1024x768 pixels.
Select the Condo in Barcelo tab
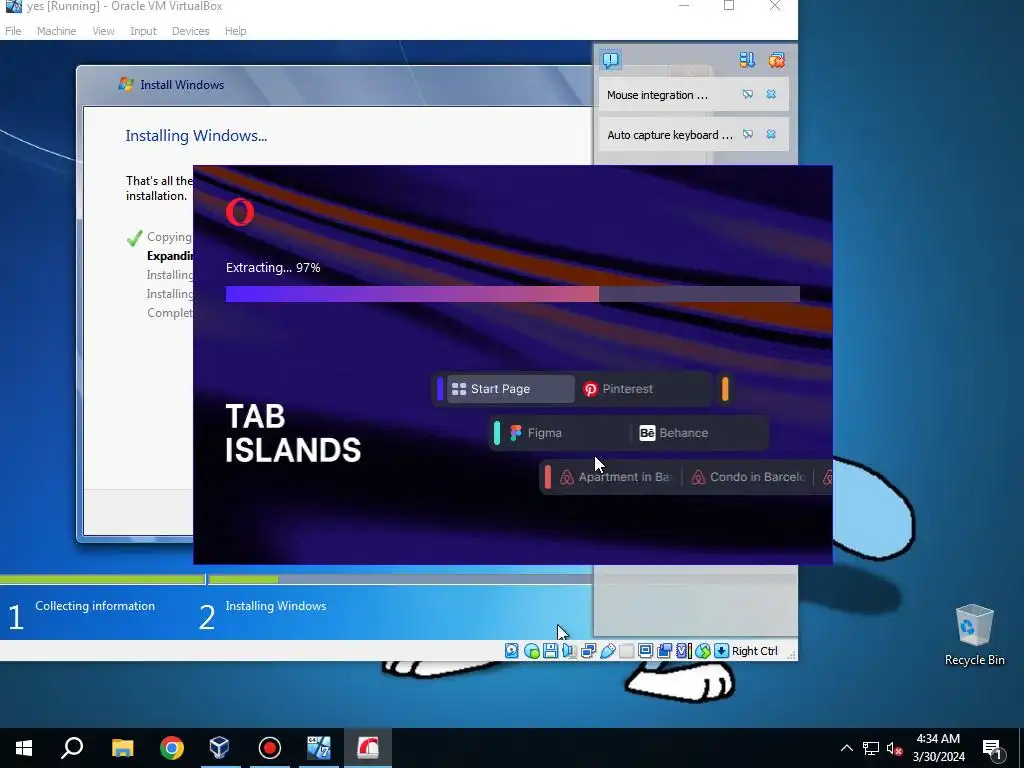pos(747,477)
